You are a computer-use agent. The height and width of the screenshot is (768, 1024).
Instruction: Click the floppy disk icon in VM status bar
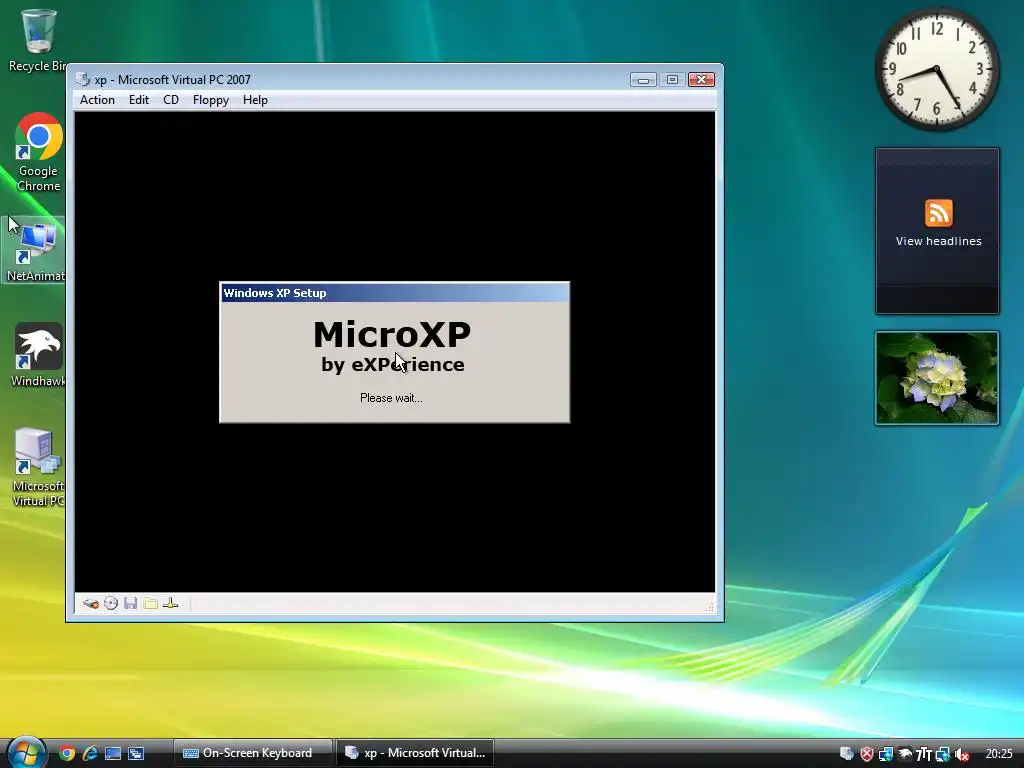point(131,603)
